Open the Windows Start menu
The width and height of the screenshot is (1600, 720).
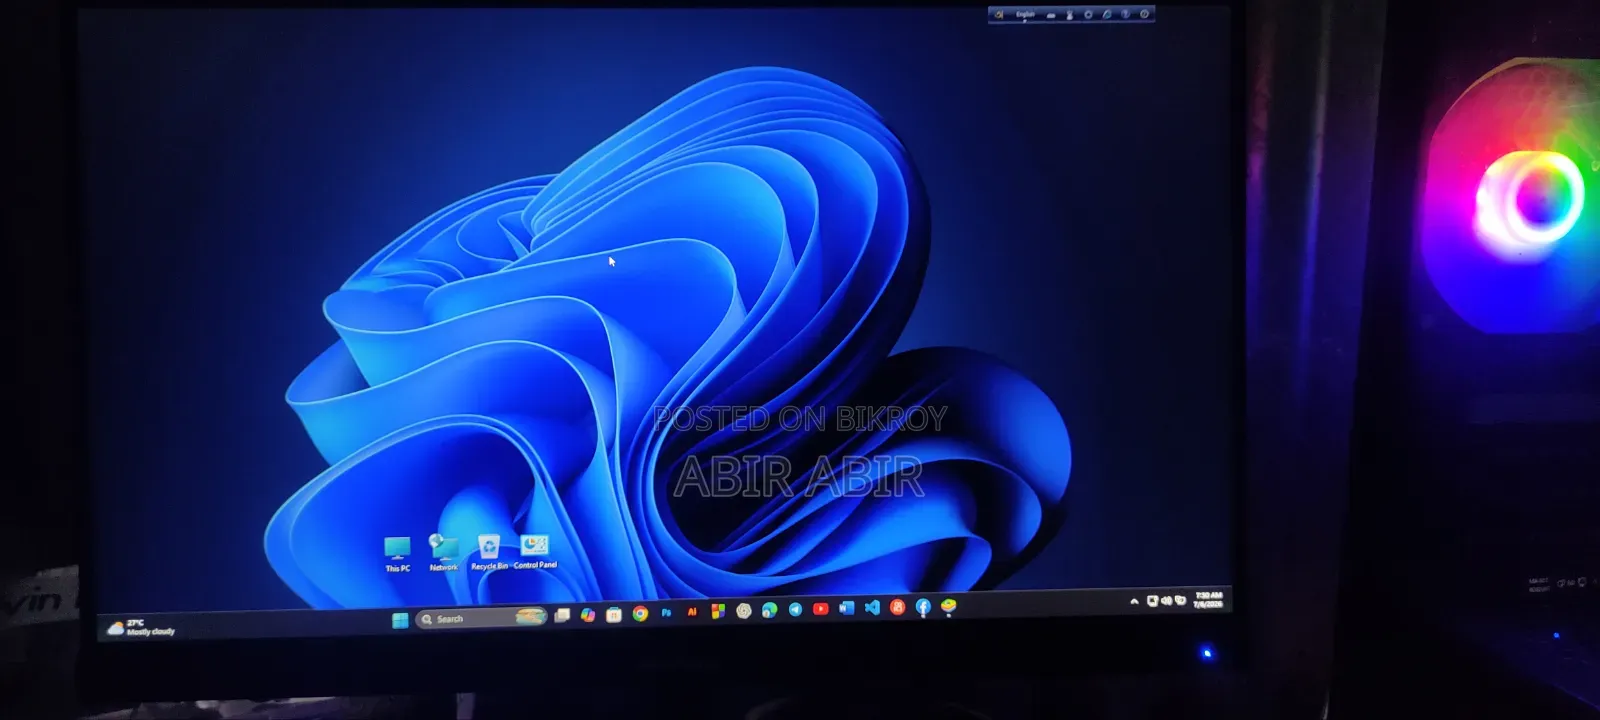coord(400,620)
